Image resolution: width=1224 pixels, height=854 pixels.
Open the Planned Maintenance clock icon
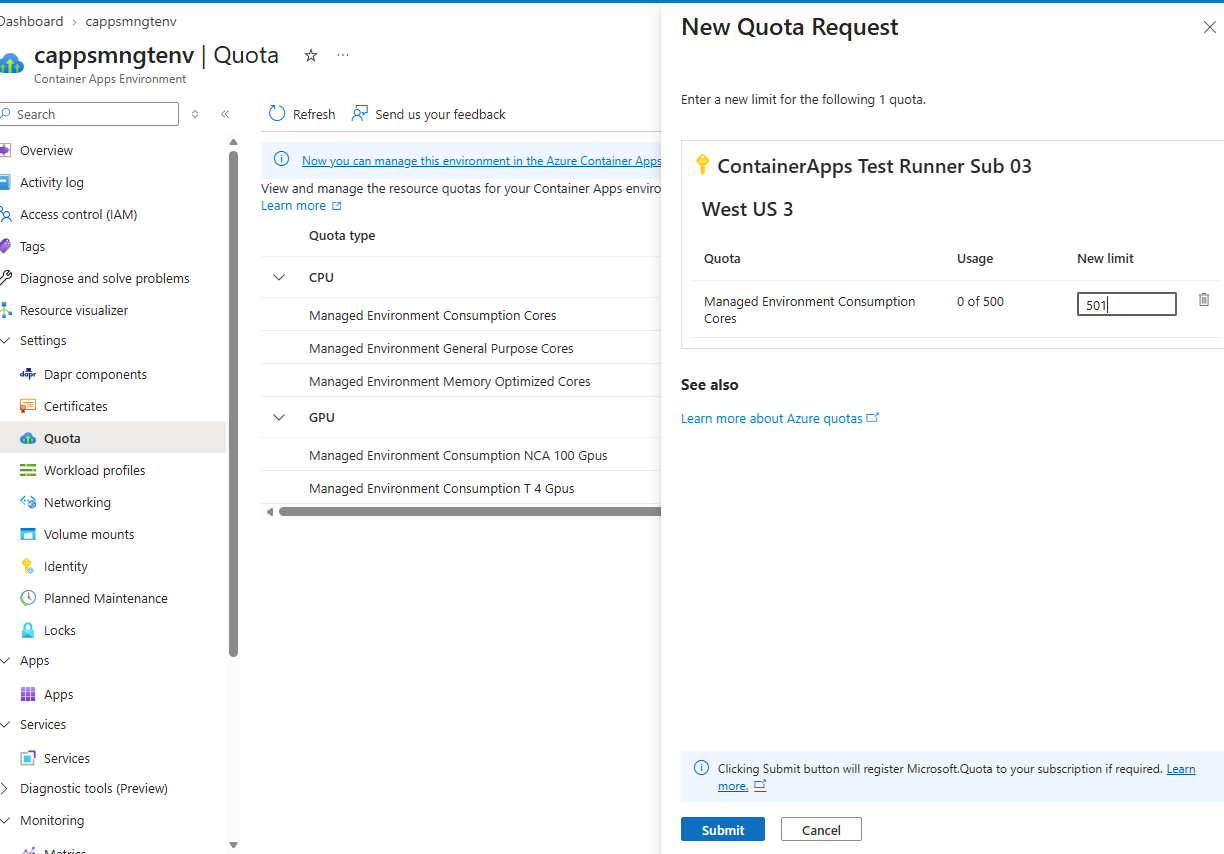coord(28,598)
